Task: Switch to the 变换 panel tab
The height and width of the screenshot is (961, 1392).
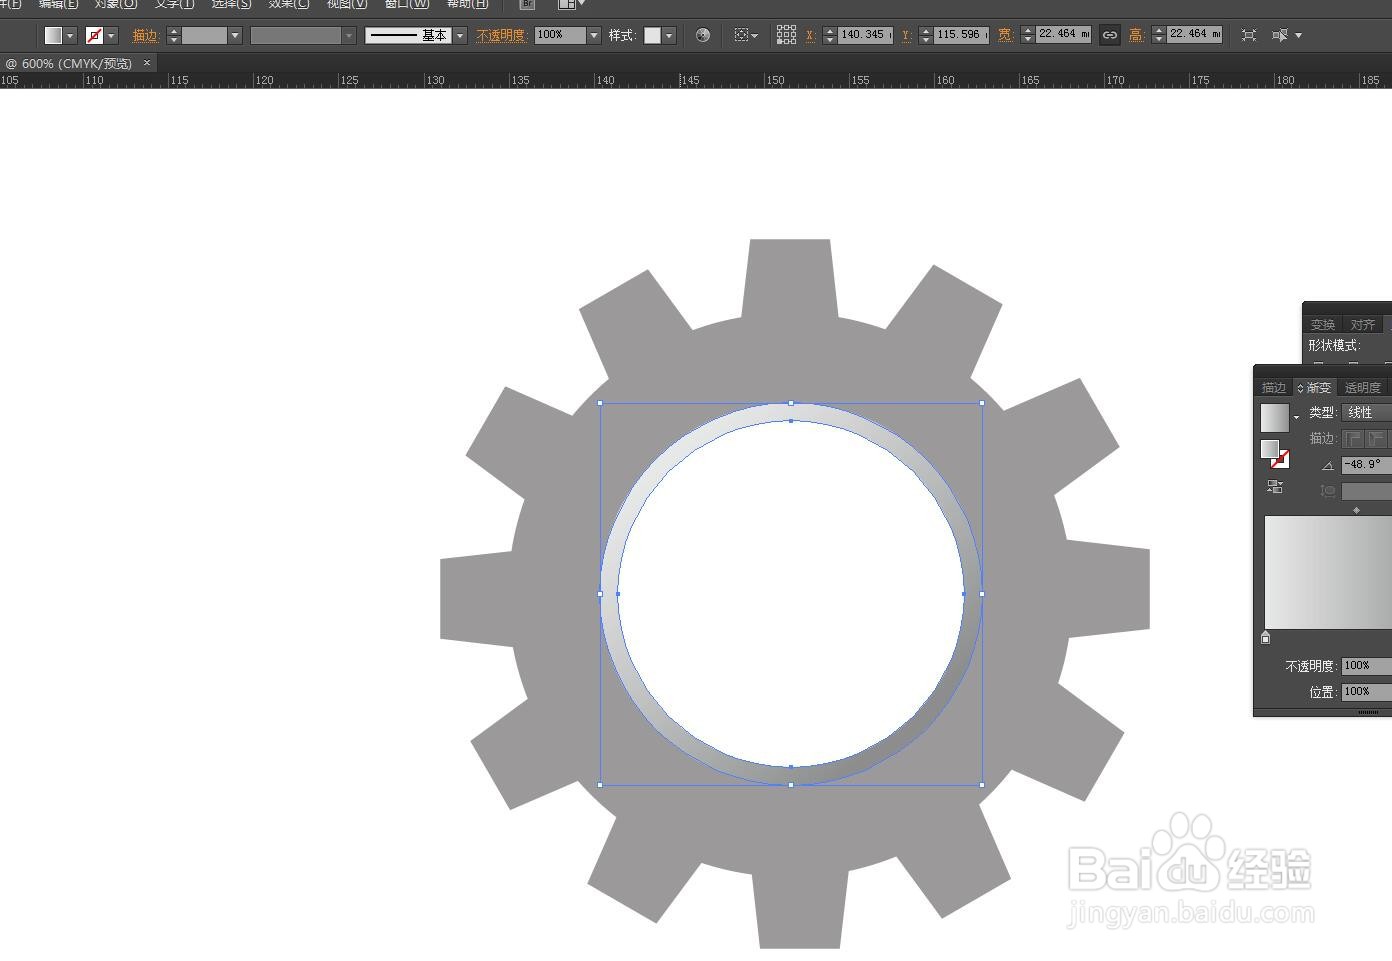Action: pyautogui.click(x=1323, y=325)
